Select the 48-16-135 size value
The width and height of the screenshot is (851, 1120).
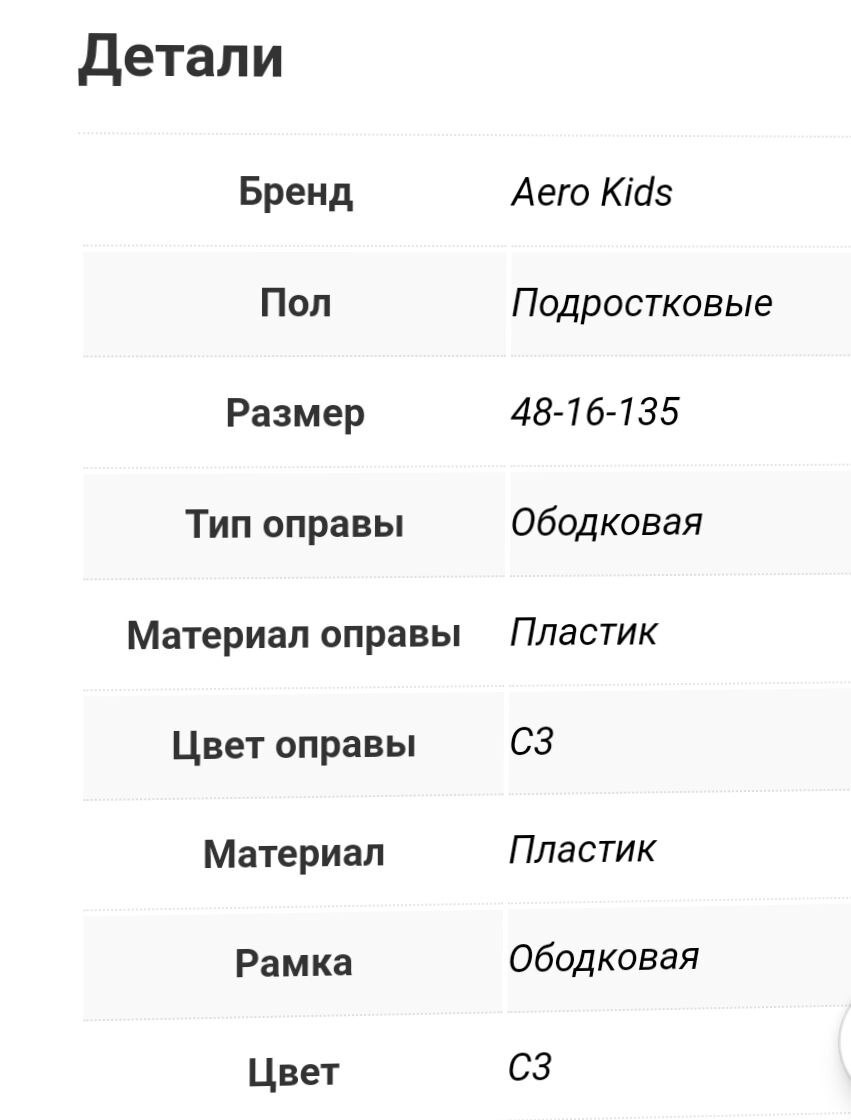point(595,411)
